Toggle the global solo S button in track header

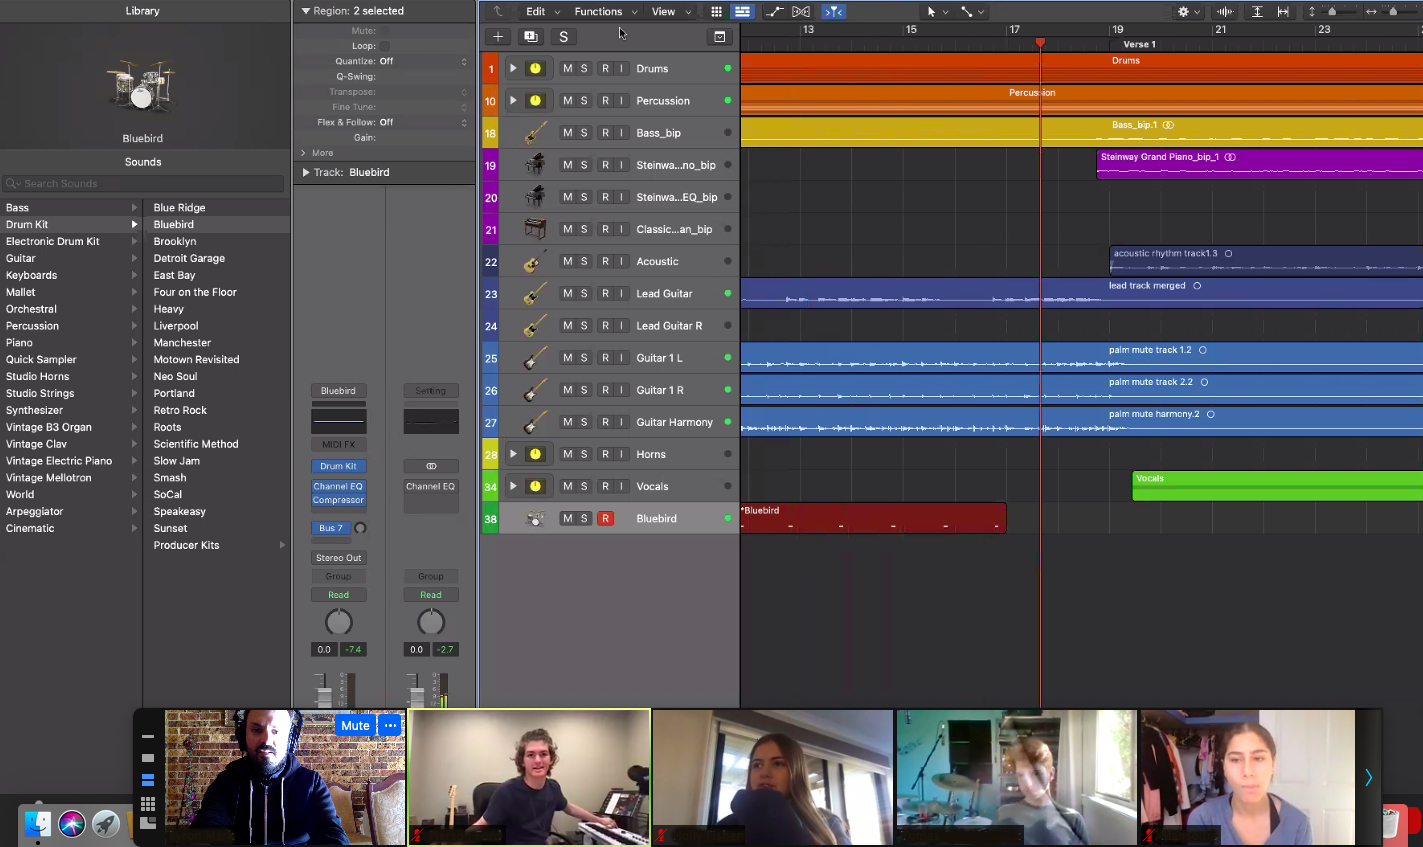click(564, 37)
